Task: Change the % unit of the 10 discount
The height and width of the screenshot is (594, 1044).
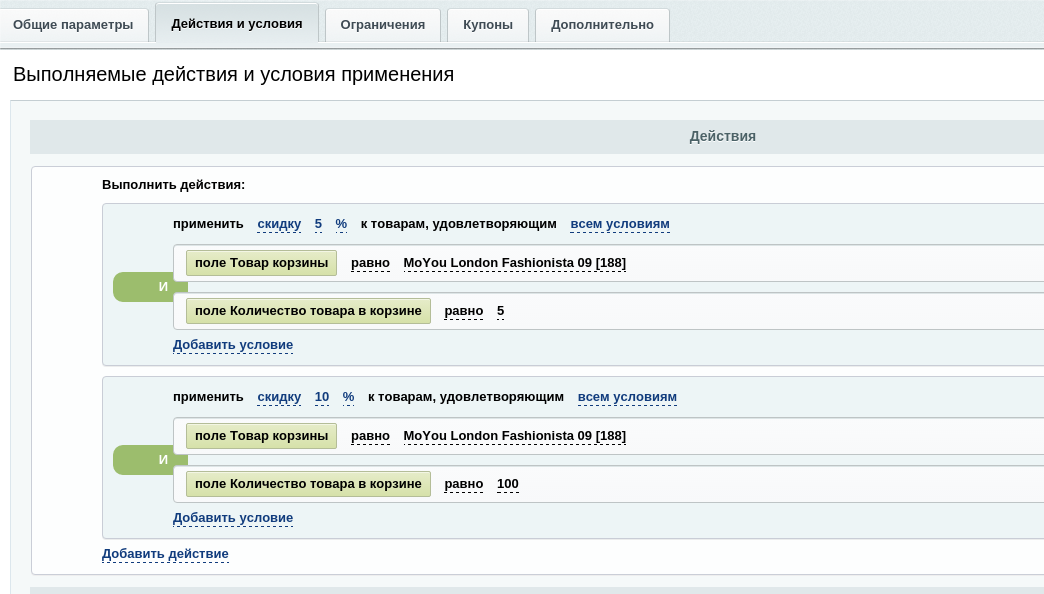Action: 348,397
